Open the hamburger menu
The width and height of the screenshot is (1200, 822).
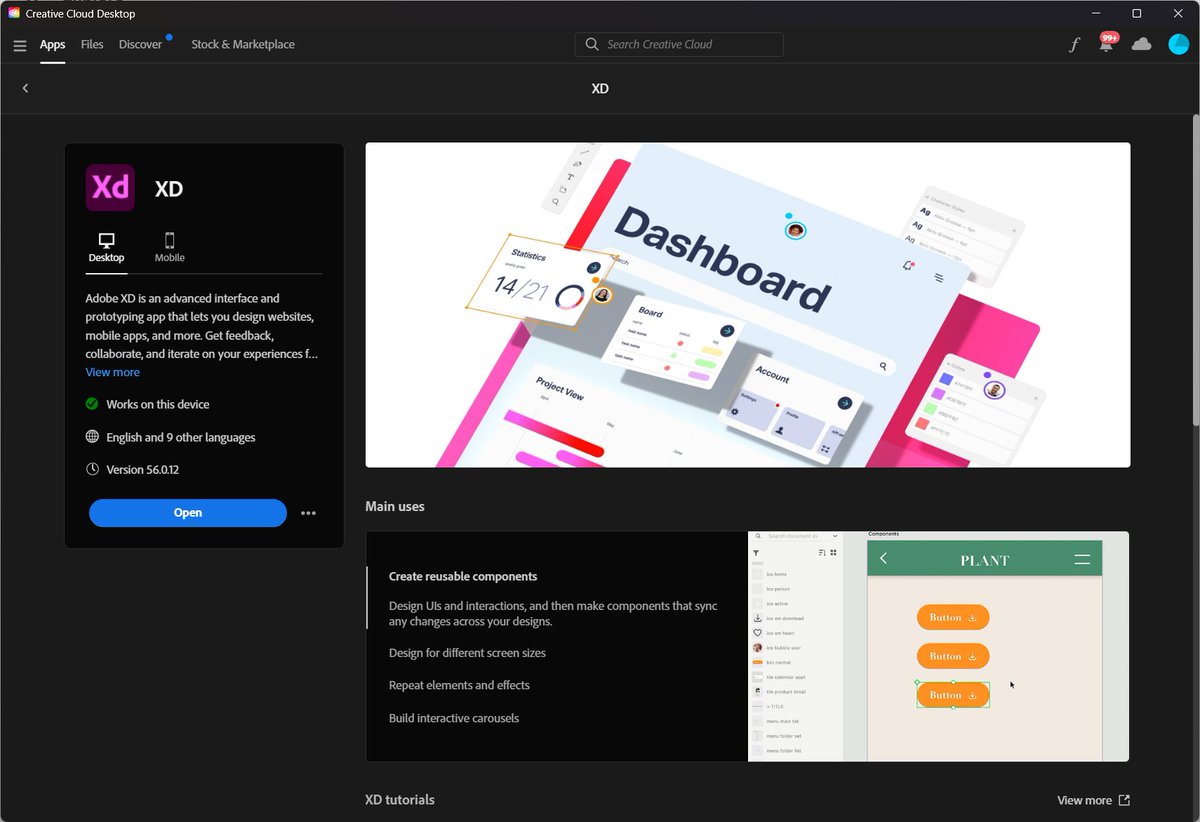tap(20, 45)
